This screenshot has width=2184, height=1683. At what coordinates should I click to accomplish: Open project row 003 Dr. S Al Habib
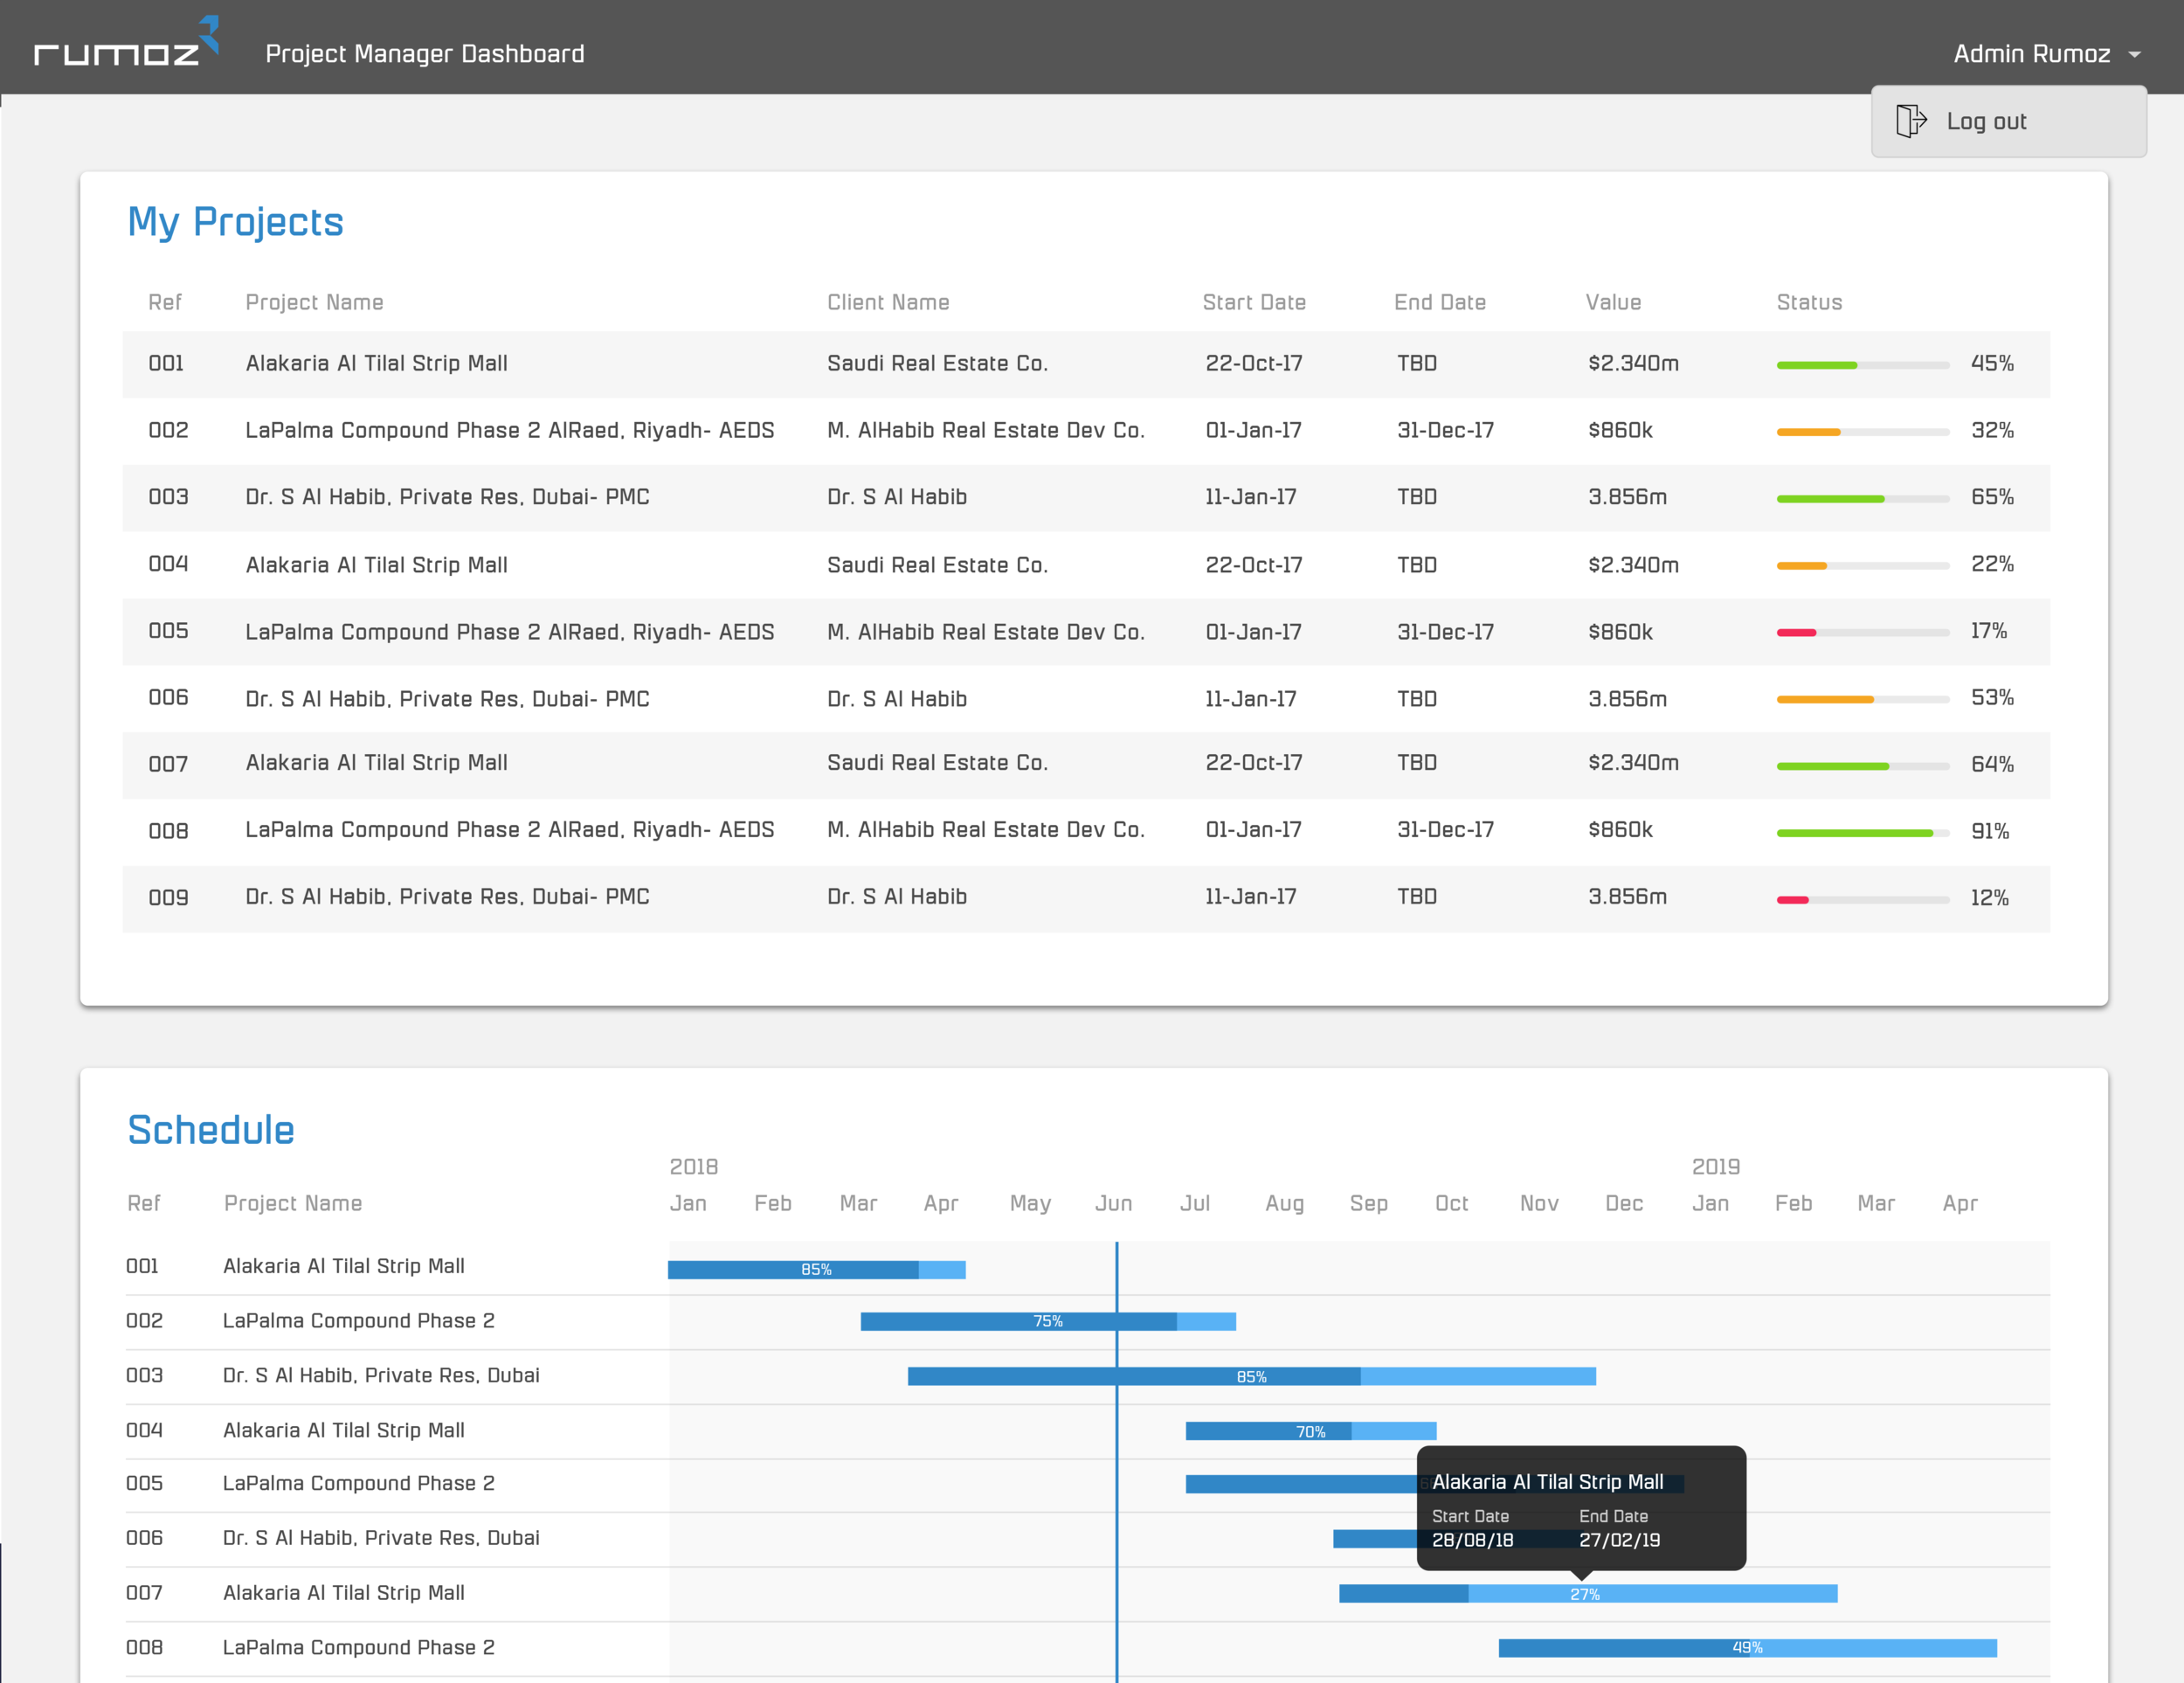click(447, 497)
